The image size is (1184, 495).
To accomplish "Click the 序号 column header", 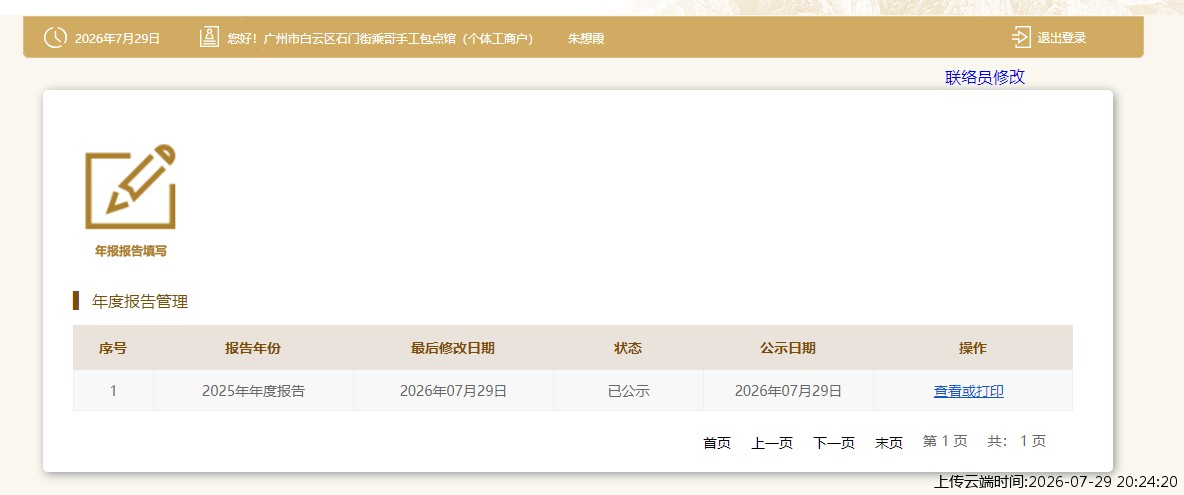I will coord(113,348).
